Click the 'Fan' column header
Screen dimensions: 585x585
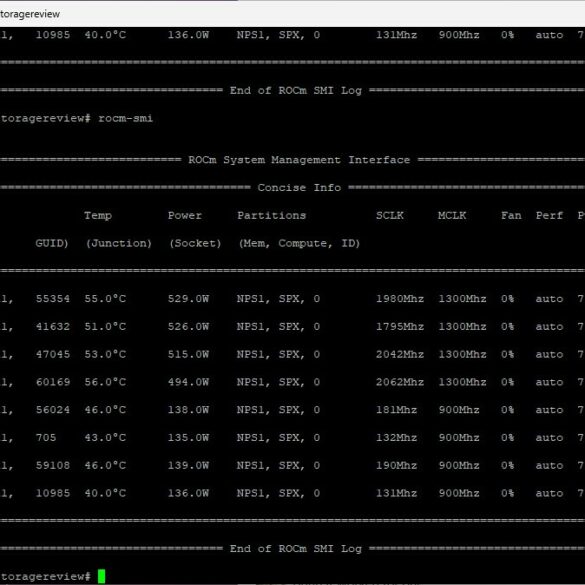[512, 216]
